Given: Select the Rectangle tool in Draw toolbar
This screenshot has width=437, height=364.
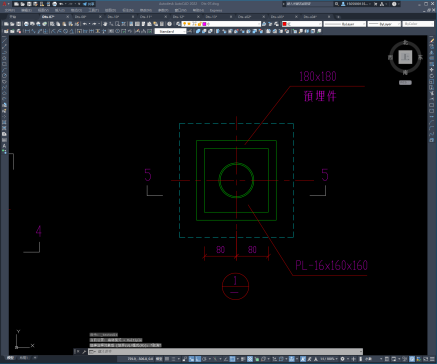Looking at the screenshot, I should pos(4,64).
